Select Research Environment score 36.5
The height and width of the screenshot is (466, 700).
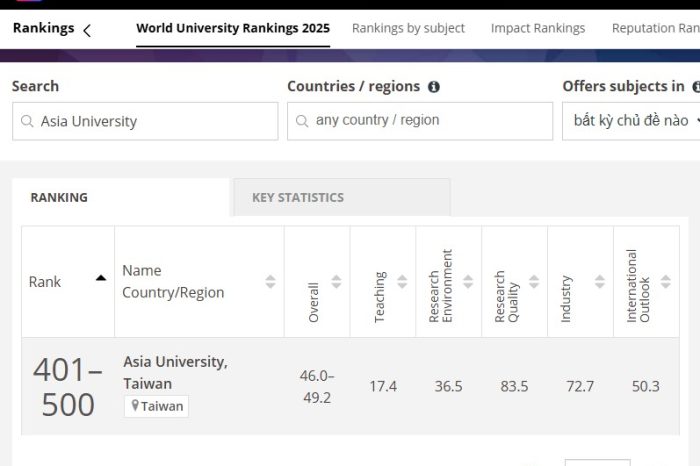click(449, 386)
